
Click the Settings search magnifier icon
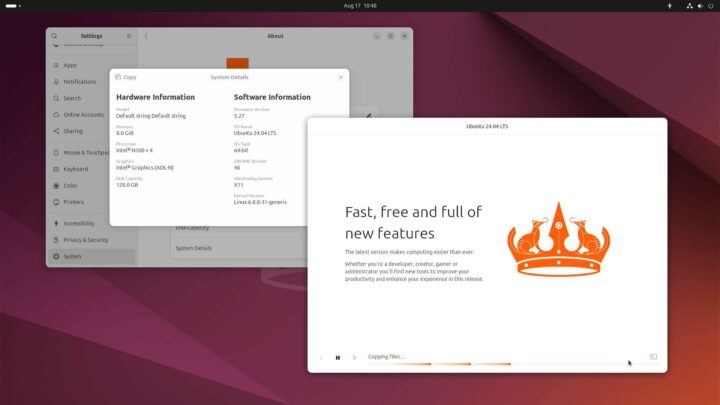(x=54, y=36)
